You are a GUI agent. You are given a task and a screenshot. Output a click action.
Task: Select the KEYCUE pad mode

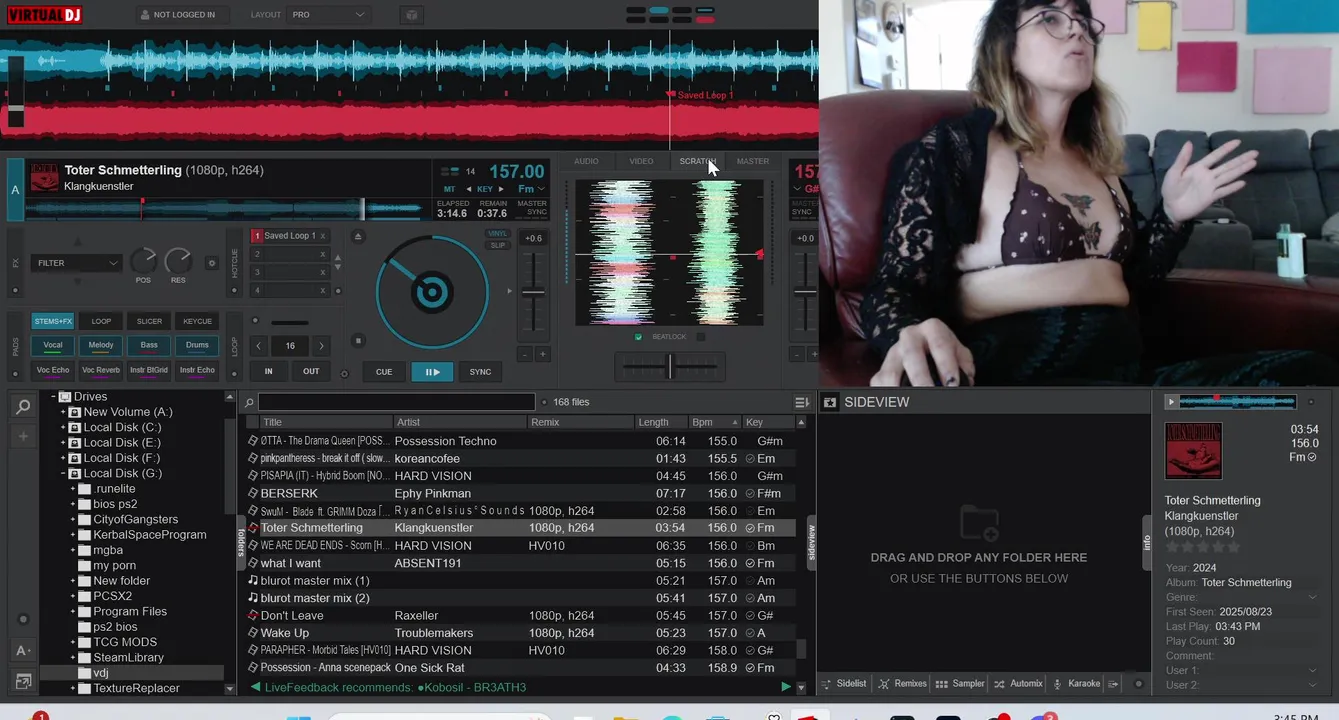197,321
